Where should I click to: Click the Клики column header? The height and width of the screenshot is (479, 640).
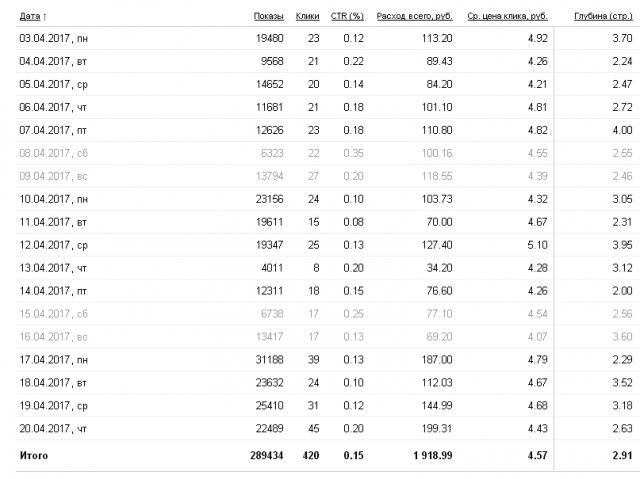307,16
